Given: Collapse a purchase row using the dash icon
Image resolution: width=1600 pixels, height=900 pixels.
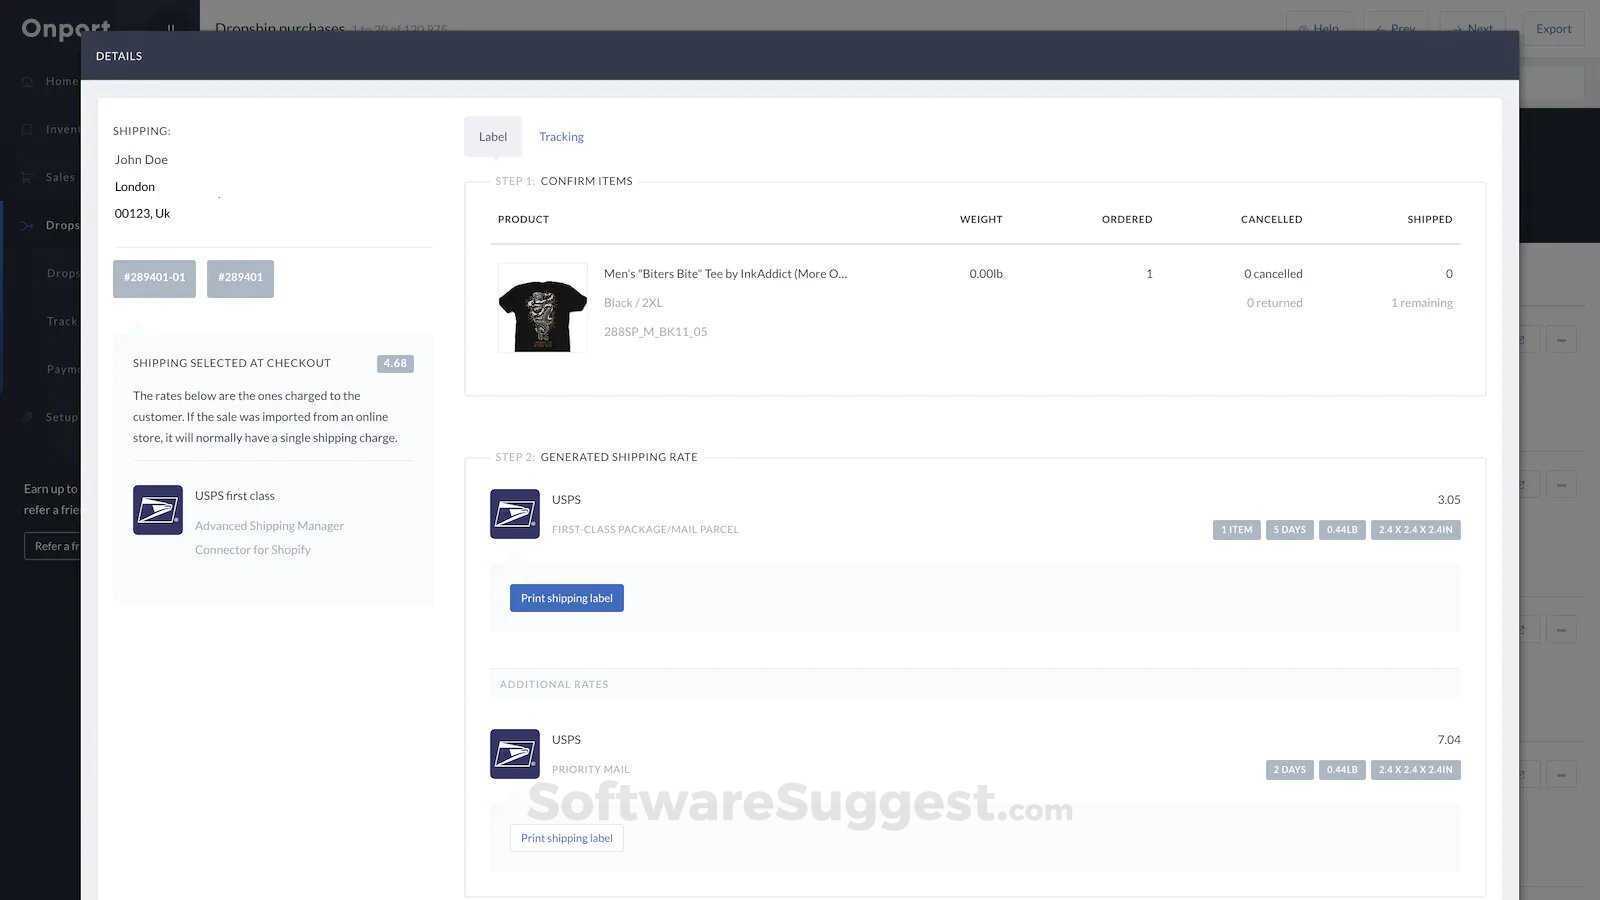Looking at the screenshot, I should [x=1561, y=339].
